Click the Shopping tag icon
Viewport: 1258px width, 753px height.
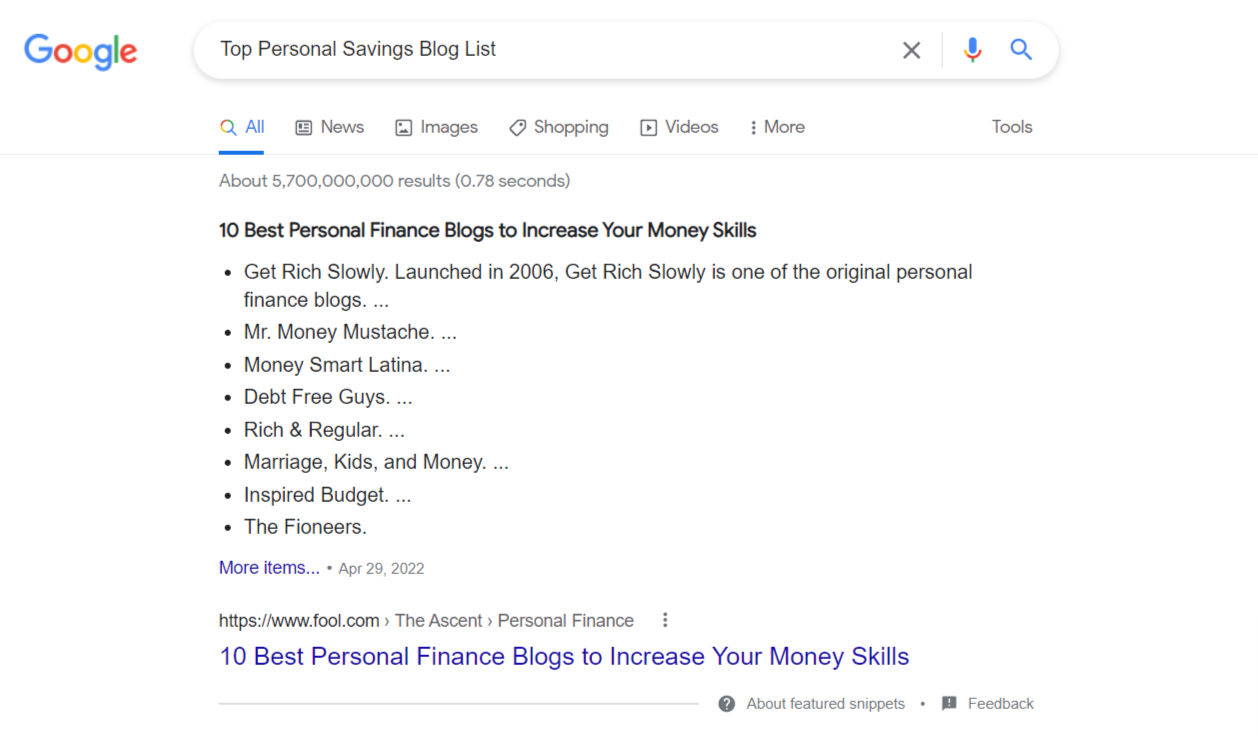point(517,128)
